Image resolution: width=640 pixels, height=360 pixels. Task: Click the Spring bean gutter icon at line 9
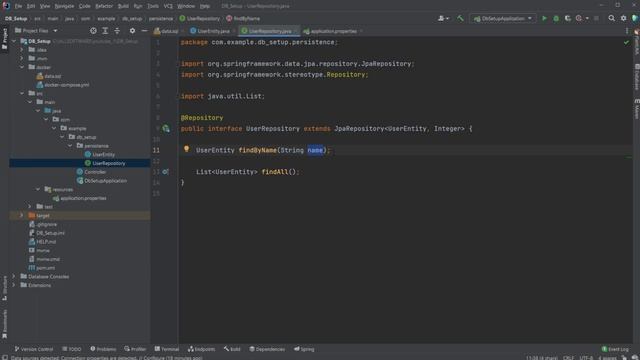point(166,129)
